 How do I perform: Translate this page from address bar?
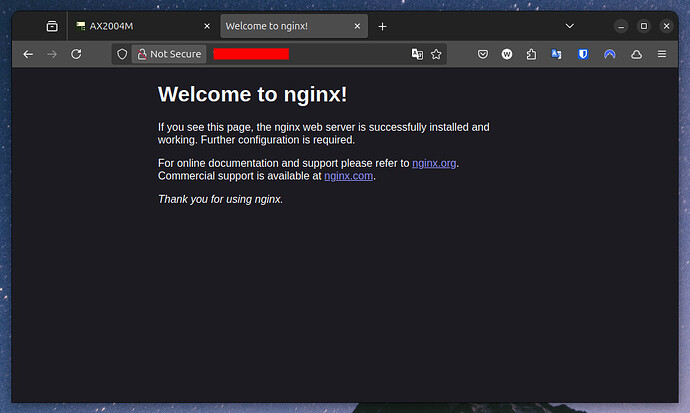tap(417, 54)
